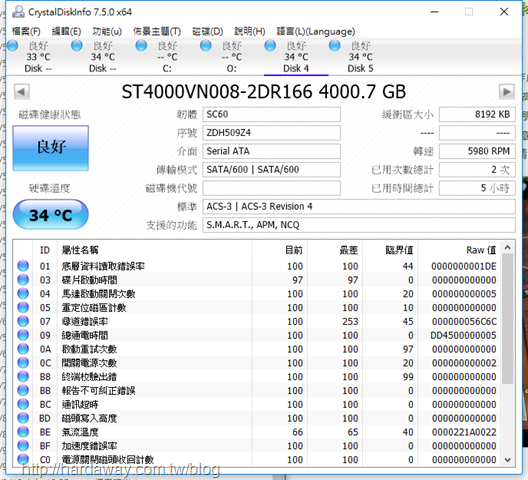
Task: Click the 臨界值 column header
Action: tap(390, 250)
